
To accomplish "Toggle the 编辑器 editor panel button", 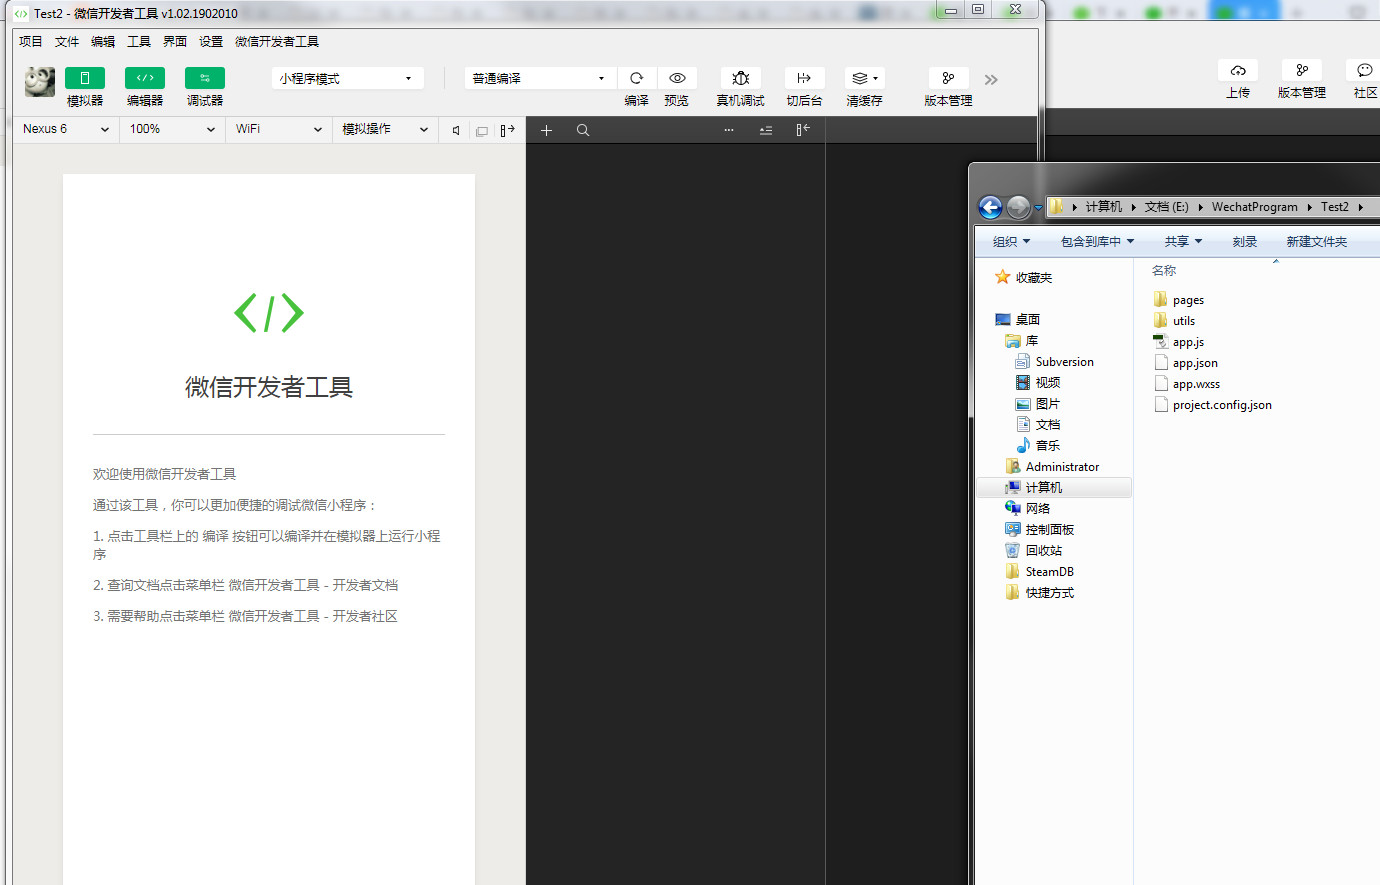I will coord(145,78).
